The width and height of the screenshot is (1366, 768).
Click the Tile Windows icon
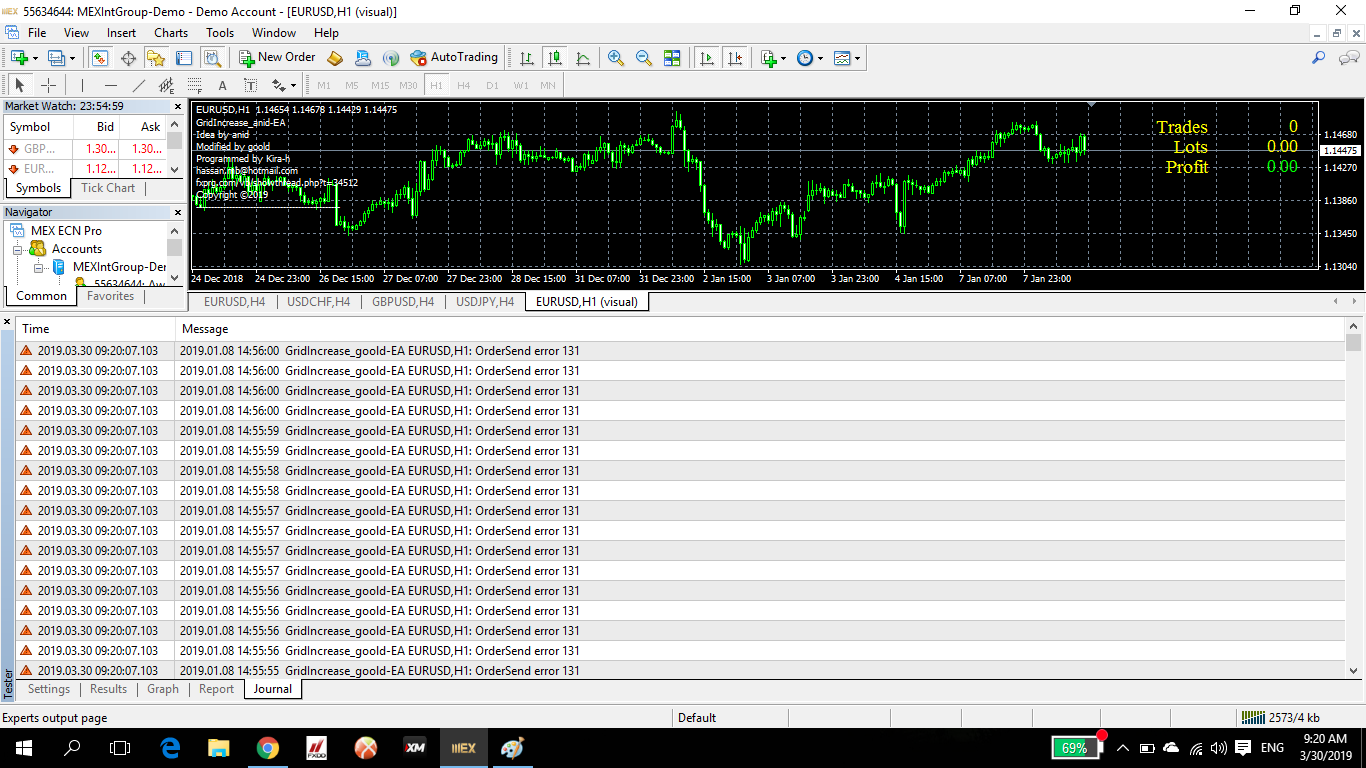pos(672,58)
